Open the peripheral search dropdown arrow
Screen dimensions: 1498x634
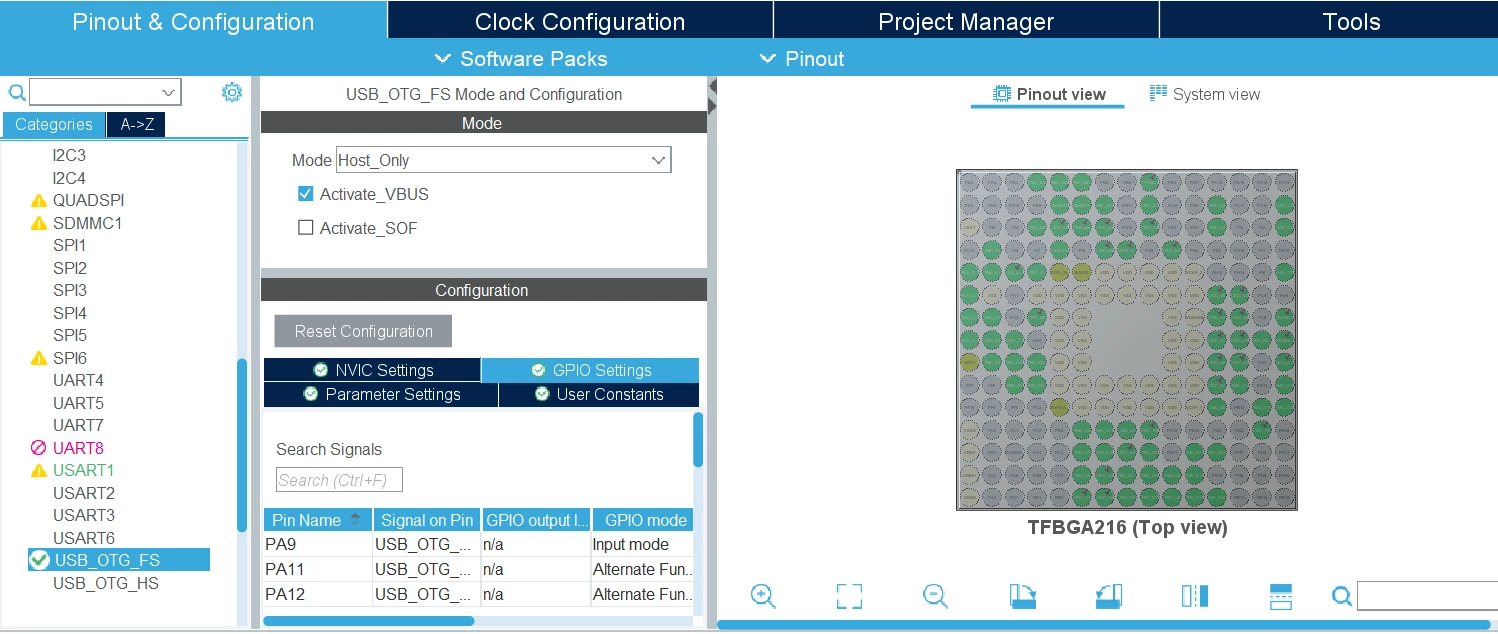pos(169,93)
